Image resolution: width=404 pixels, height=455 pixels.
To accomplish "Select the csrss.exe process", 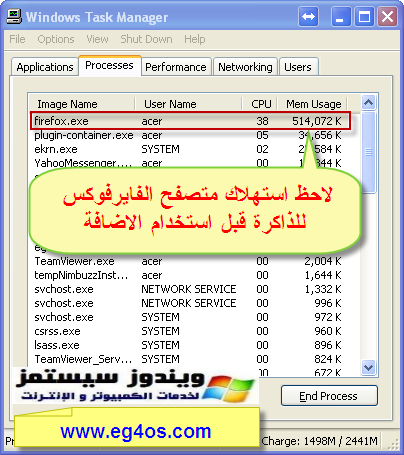I will point(188,331).
